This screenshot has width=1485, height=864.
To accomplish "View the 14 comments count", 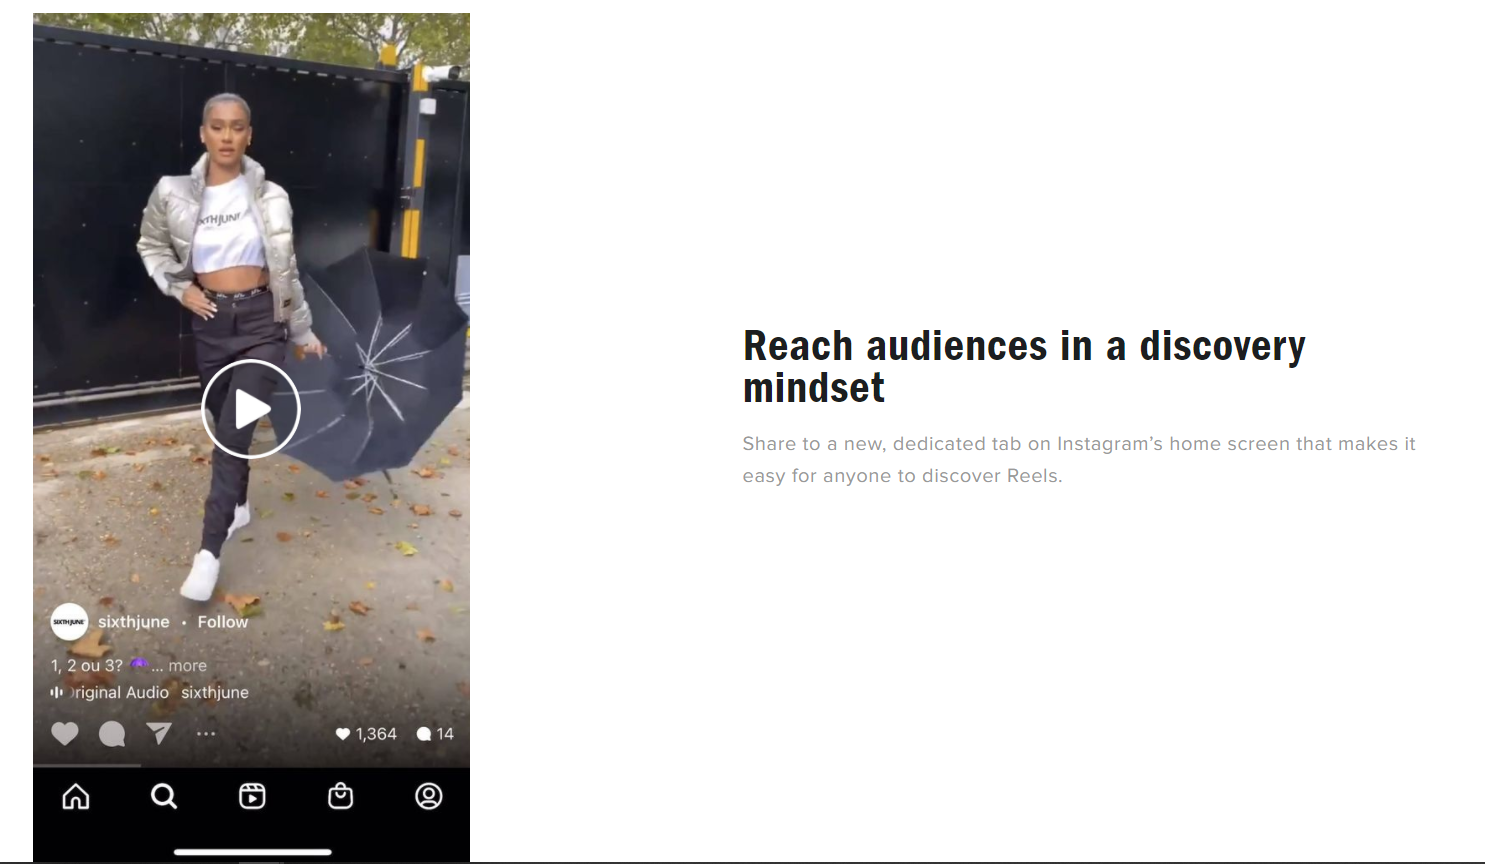I will [x=435, y=734].
